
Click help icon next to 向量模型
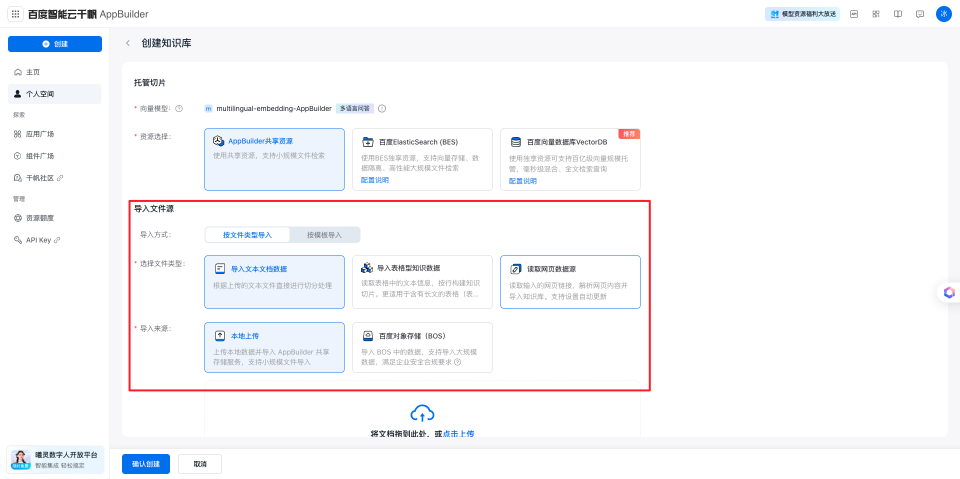click(179, 109)
